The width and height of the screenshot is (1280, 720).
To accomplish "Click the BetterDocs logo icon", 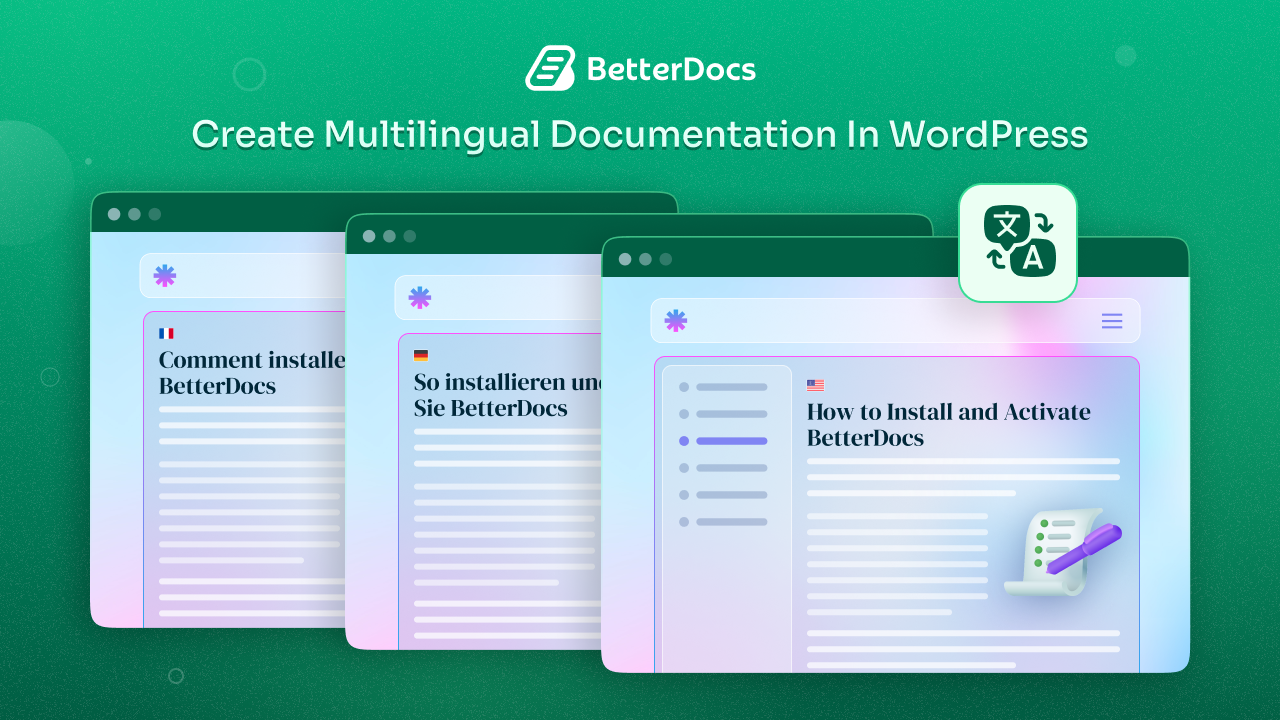I will (x=550, y=68).
